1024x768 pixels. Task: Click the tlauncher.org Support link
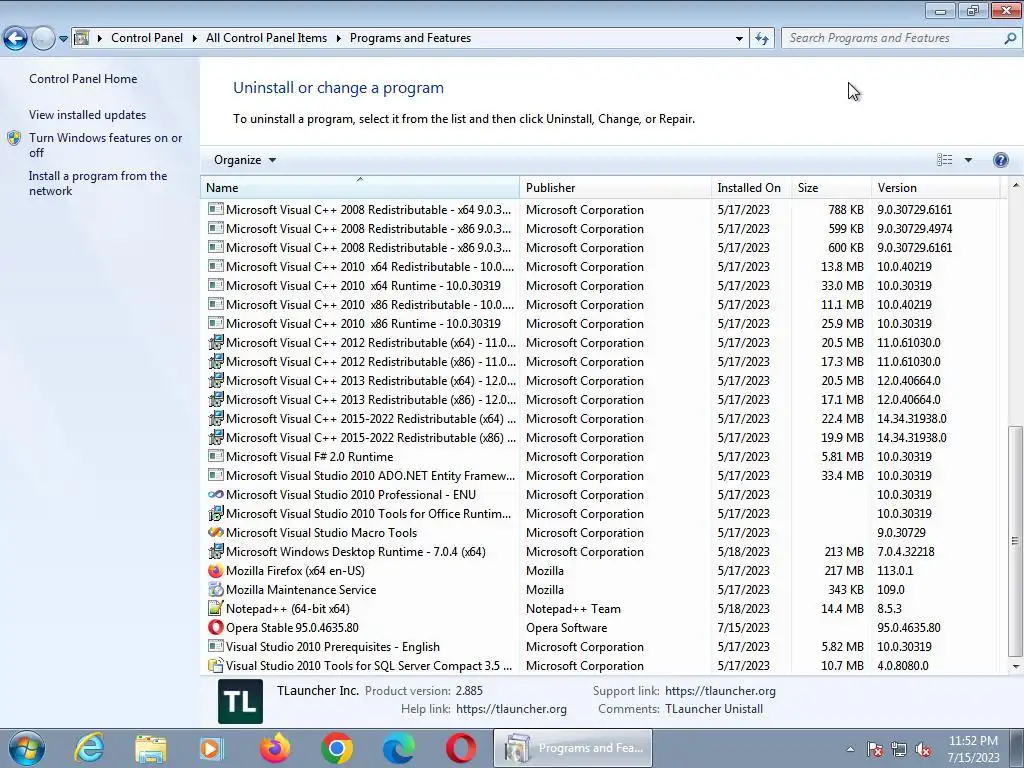click(720, 690)
